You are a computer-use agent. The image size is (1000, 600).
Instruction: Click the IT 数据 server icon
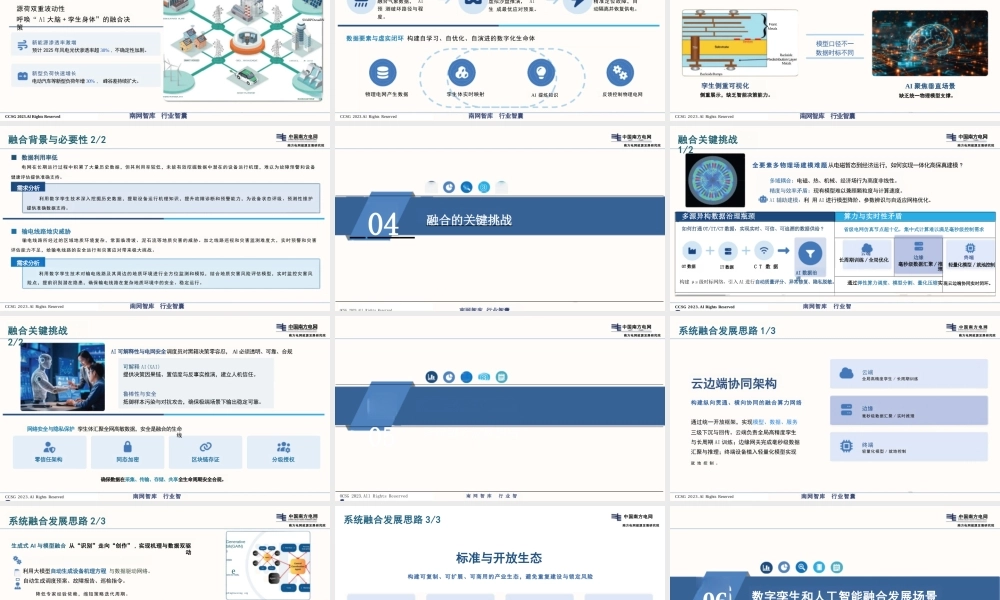point(727,250)
